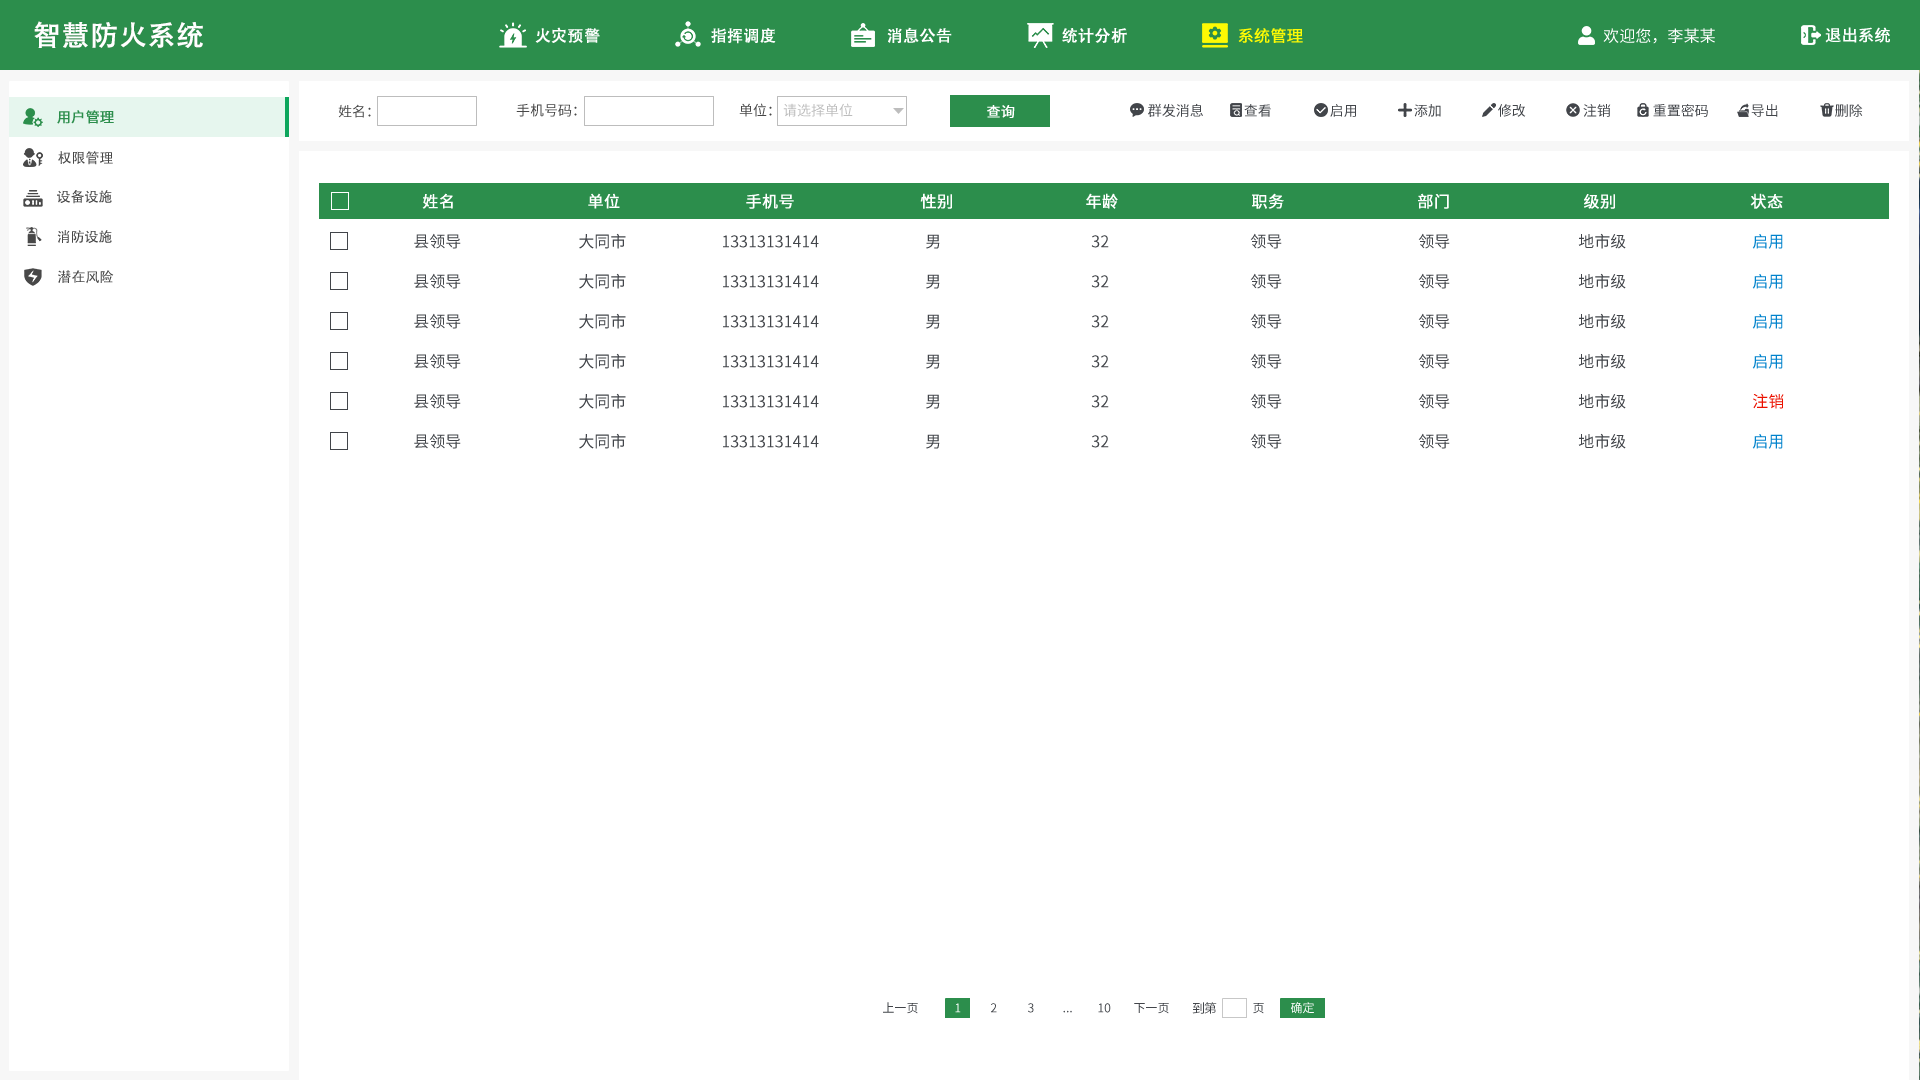This screenshot has height=1080, width=1920.
Task: Select 权限管理 in the sidebar
Action: 85,158
